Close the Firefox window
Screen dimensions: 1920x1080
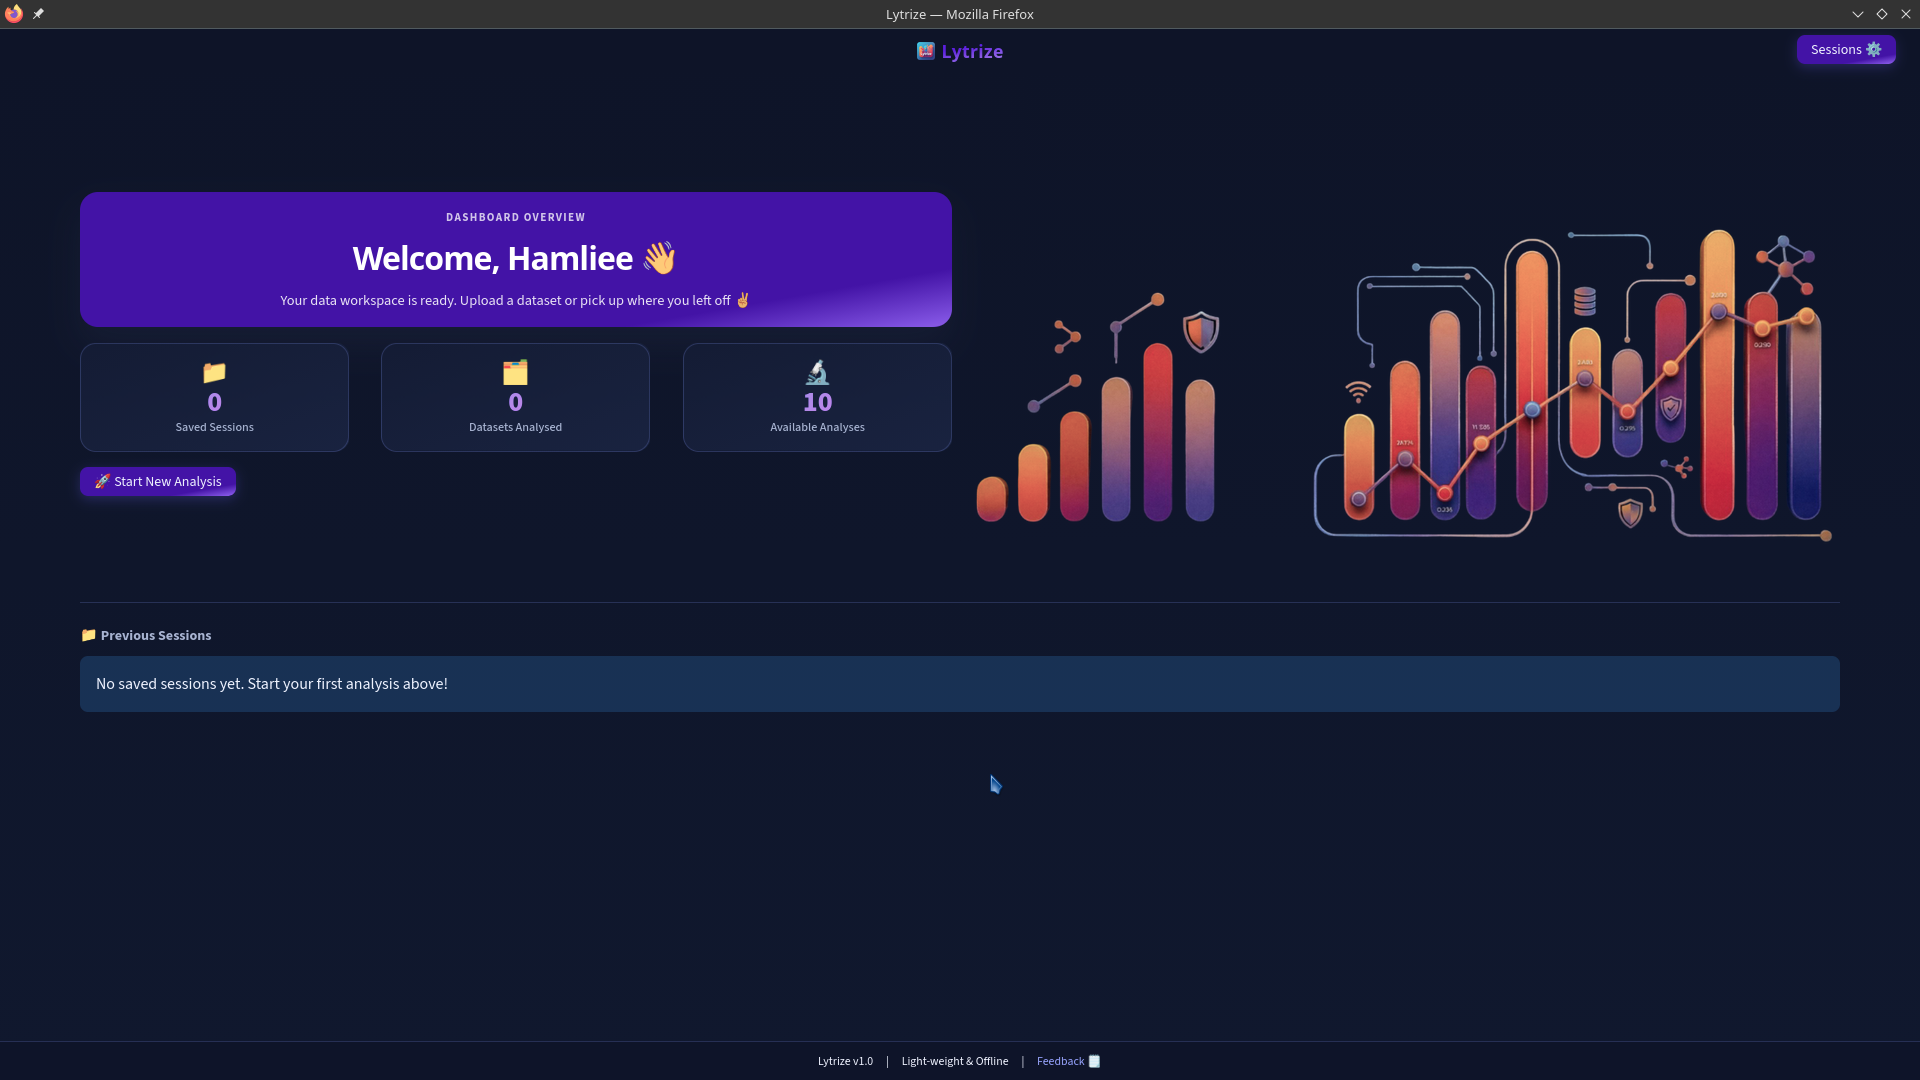(1906, 14)
